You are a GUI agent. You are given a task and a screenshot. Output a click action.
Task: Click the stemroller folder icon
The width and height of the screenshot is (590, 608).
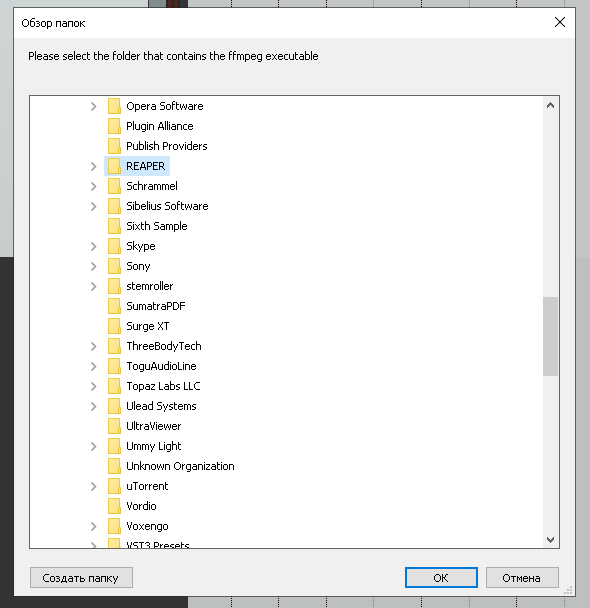coord(114,286)
